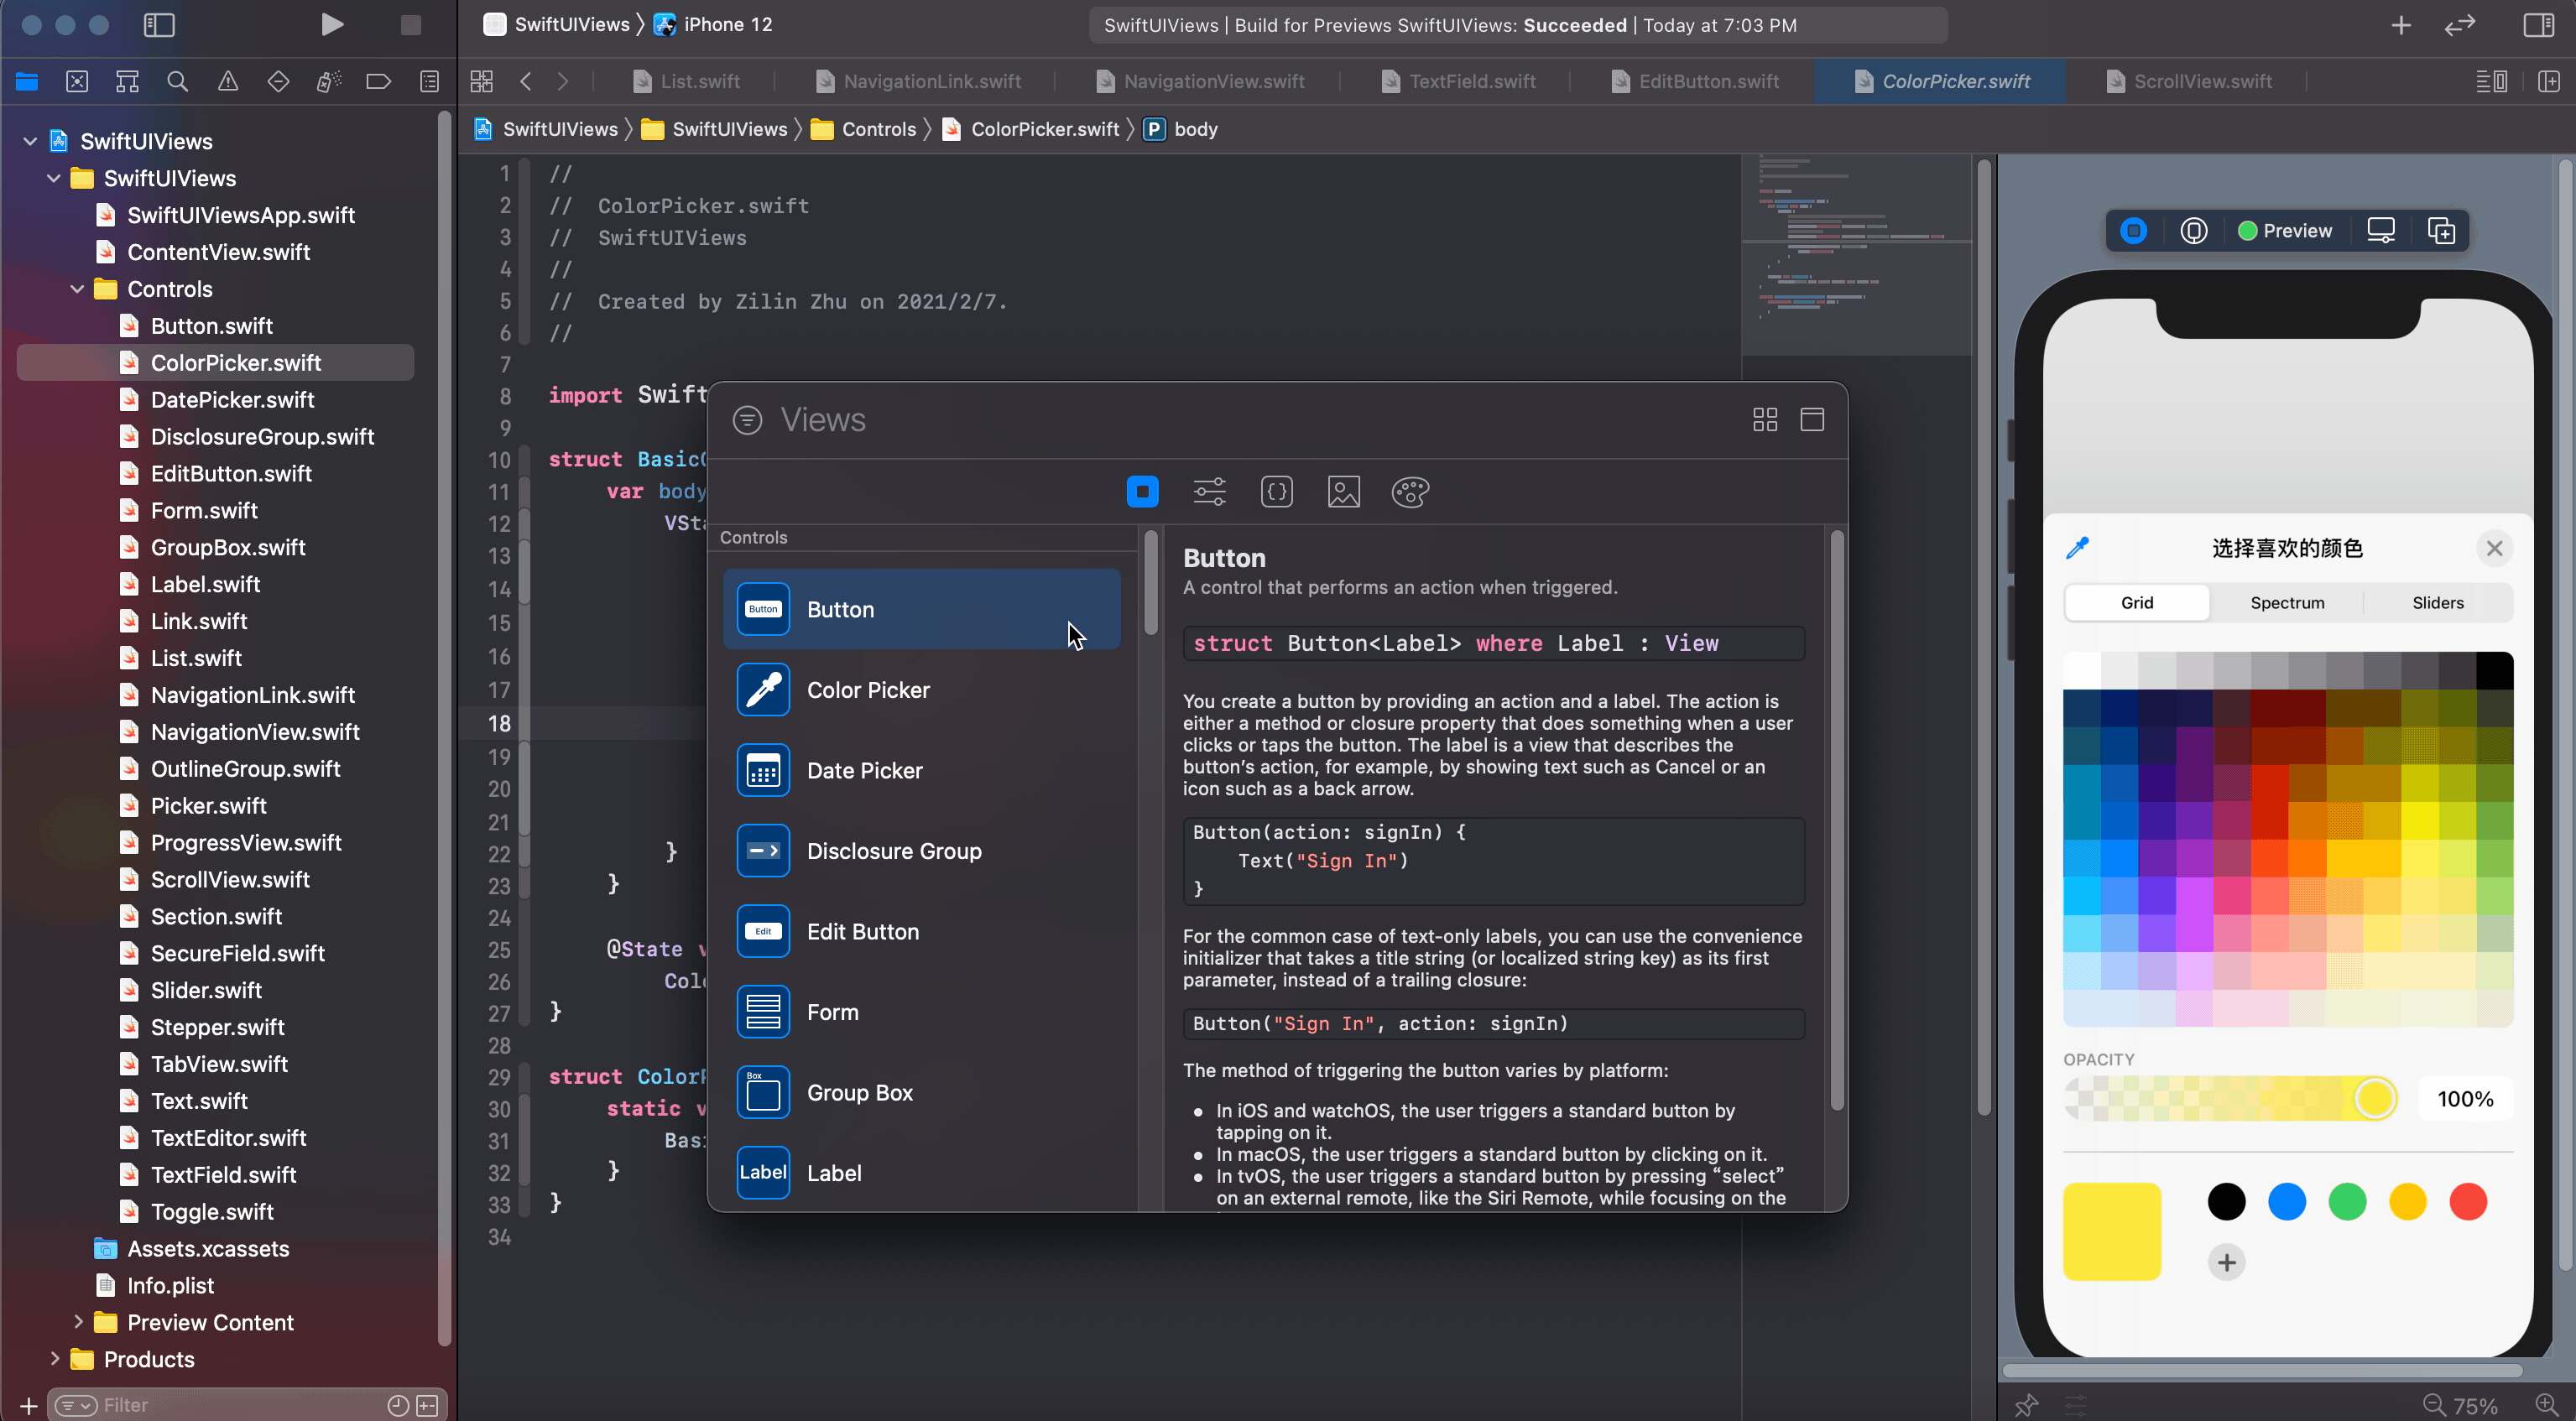Duplicate preview with the plus-square icon
2576x1421 pixels.
[x=2441, y=231]
